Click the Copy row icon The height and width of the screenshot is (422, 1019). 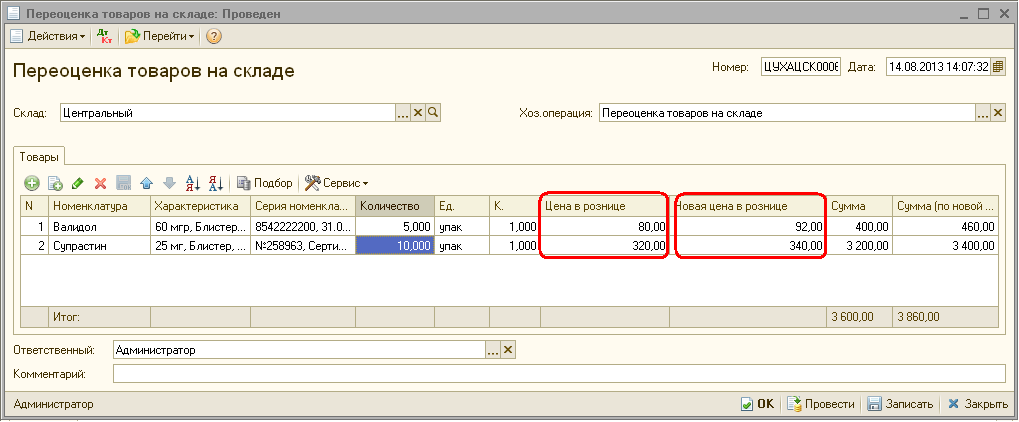(55, 183)
